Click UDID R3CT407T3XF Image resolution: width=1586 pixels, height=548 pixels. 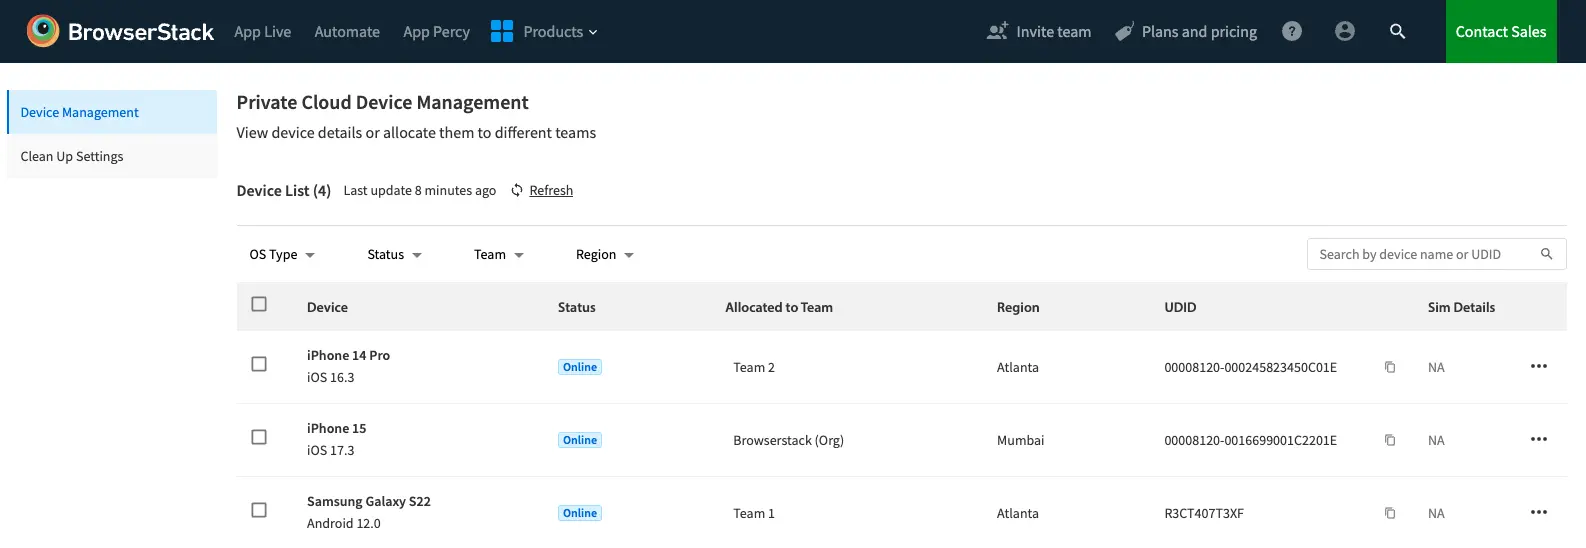[1204, 513]
